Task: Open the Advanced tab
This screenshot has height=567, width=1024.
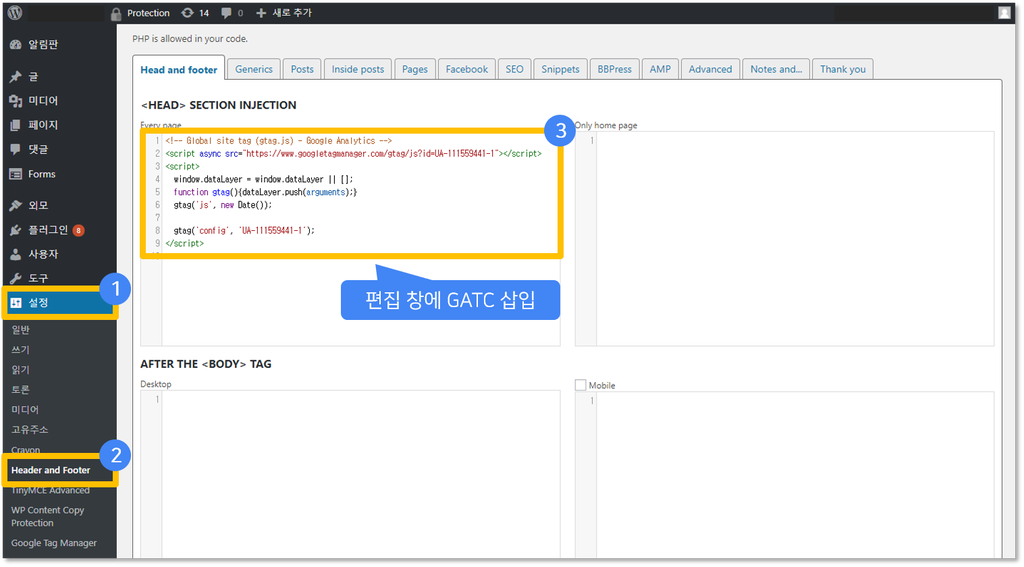Action: [710, 69]
